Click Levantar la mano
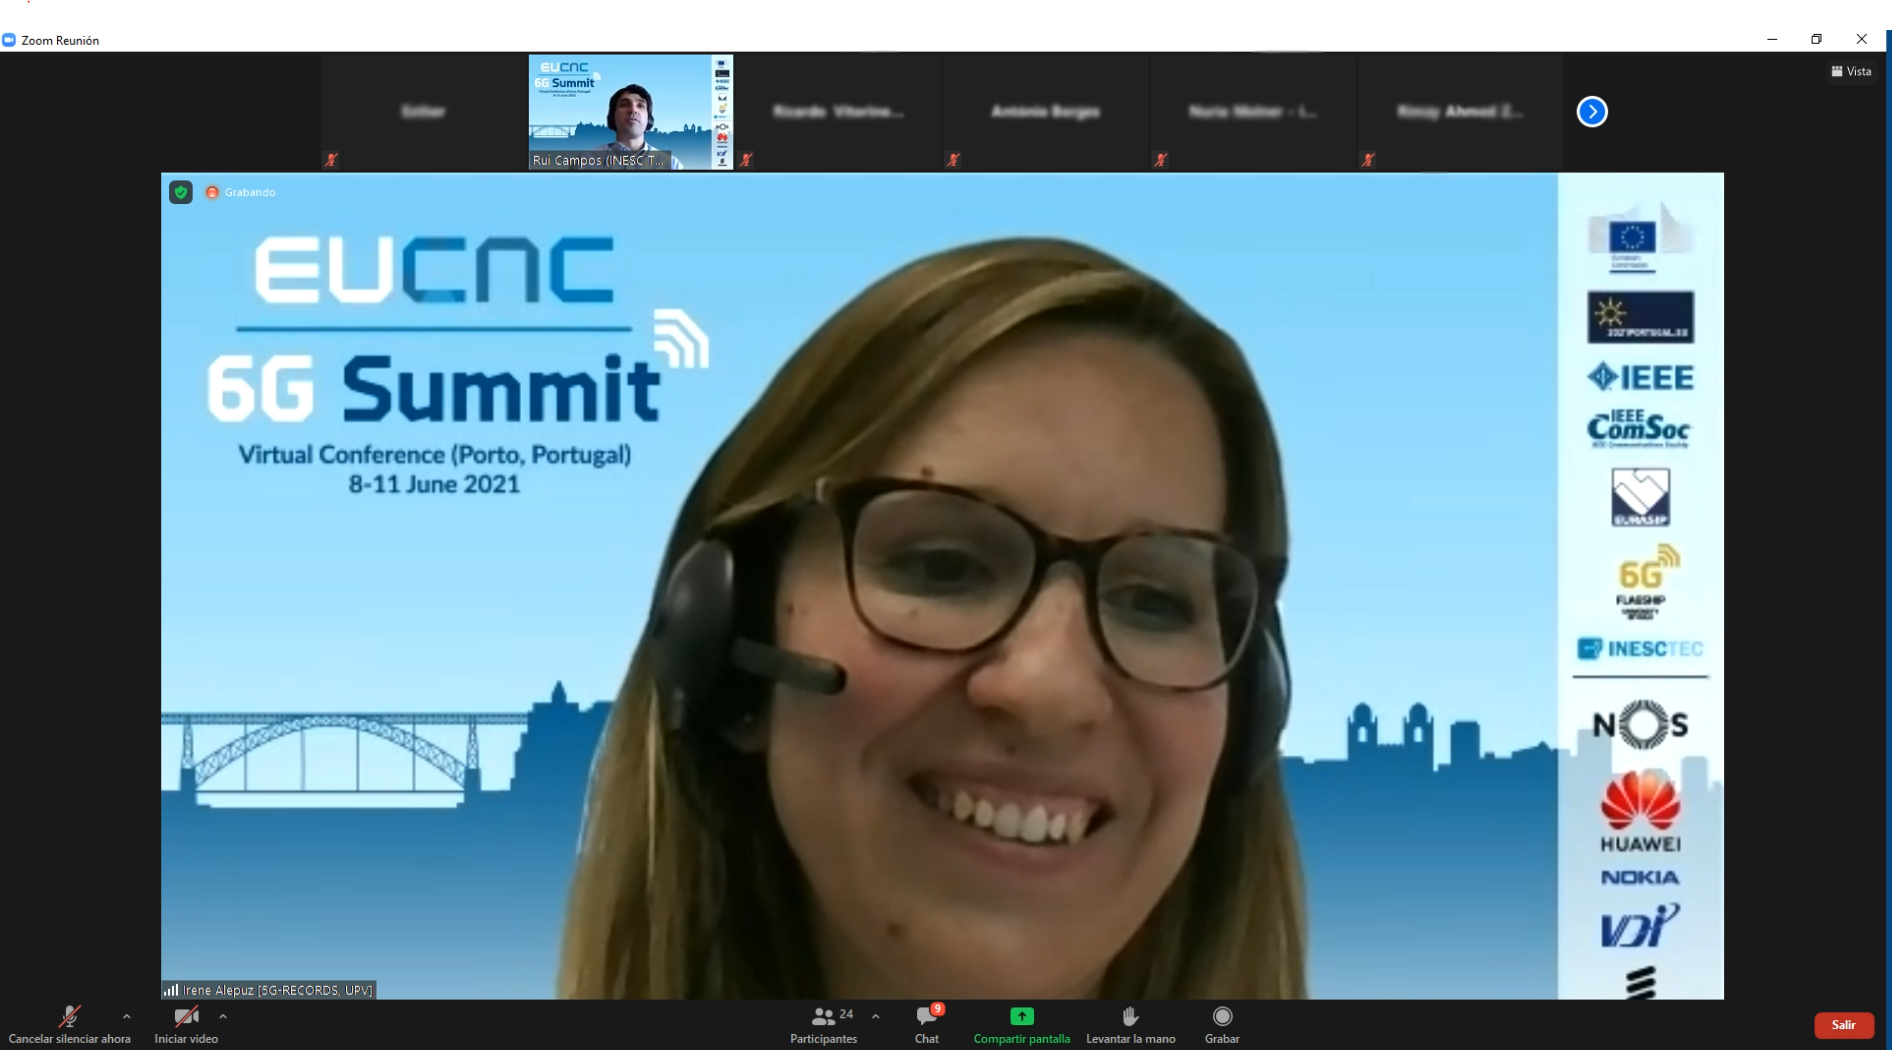This screenshot has width=1892, height=1050. point(1130,1025)
